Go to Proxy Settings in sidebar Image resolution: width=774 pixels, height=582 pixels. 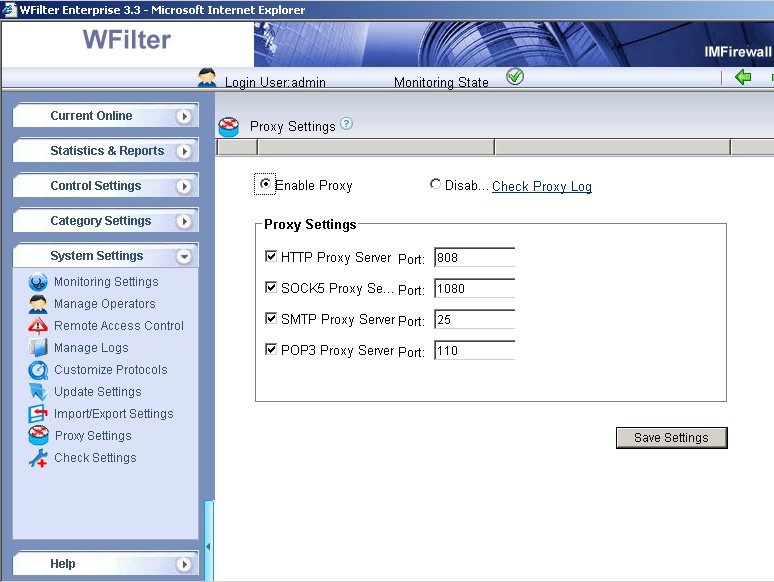point(93,436)
